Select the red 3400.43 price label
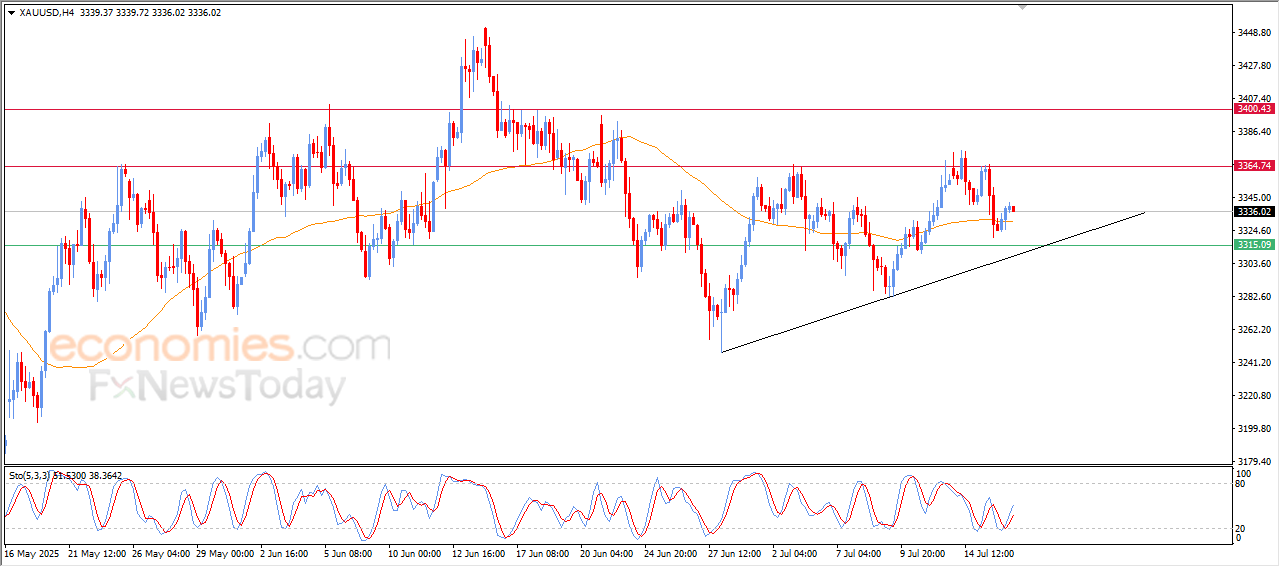1280x567 pixels. [x=1253, y=109]
